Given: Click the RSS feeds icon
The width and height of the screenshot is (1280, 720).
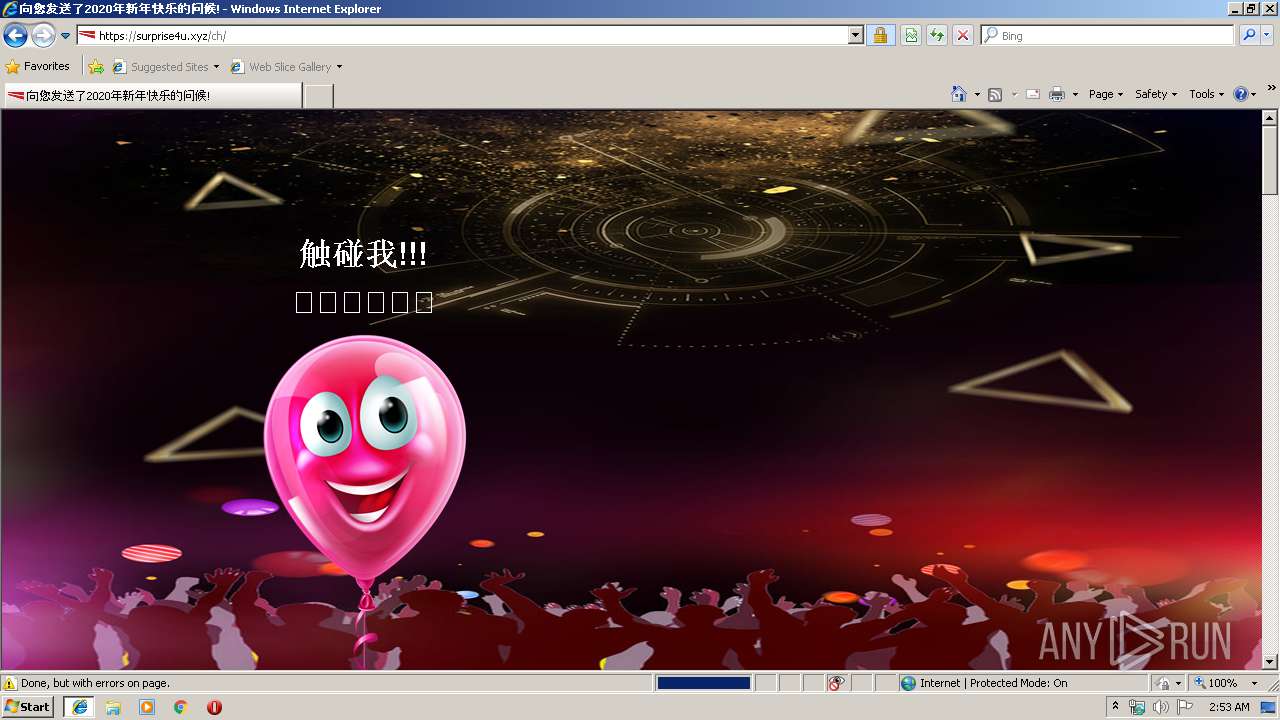Looking at the screenshot, I should (995, 94).
